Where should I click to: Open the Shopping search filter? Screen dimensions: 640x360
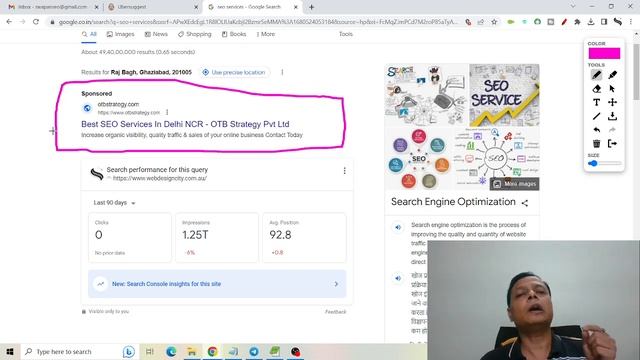tap(194, 34)
